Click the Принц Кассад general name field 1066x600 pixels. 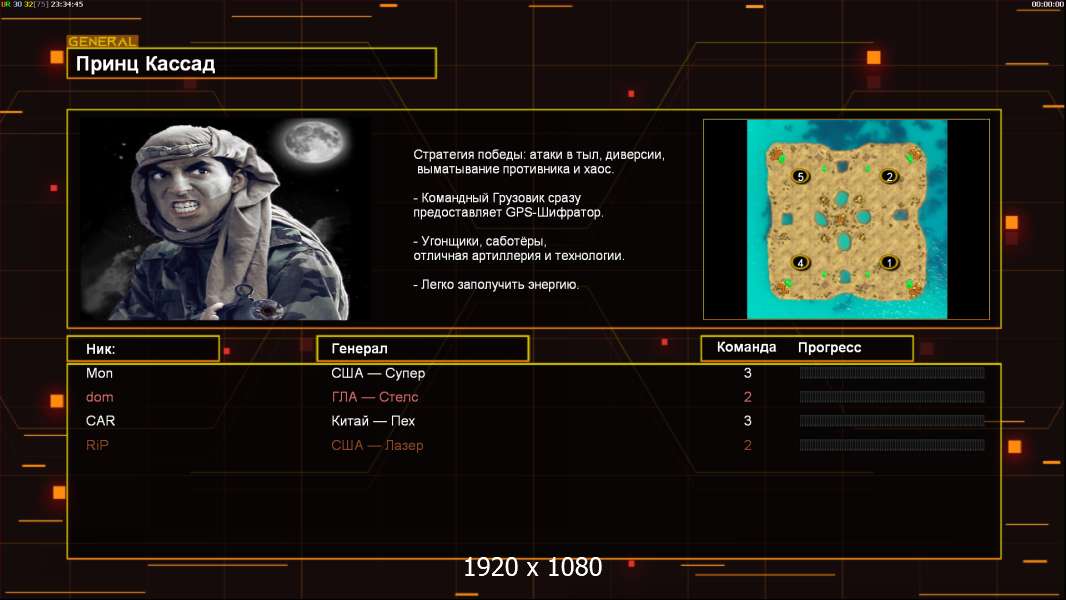pyautogui.click(x=252, y=63)
